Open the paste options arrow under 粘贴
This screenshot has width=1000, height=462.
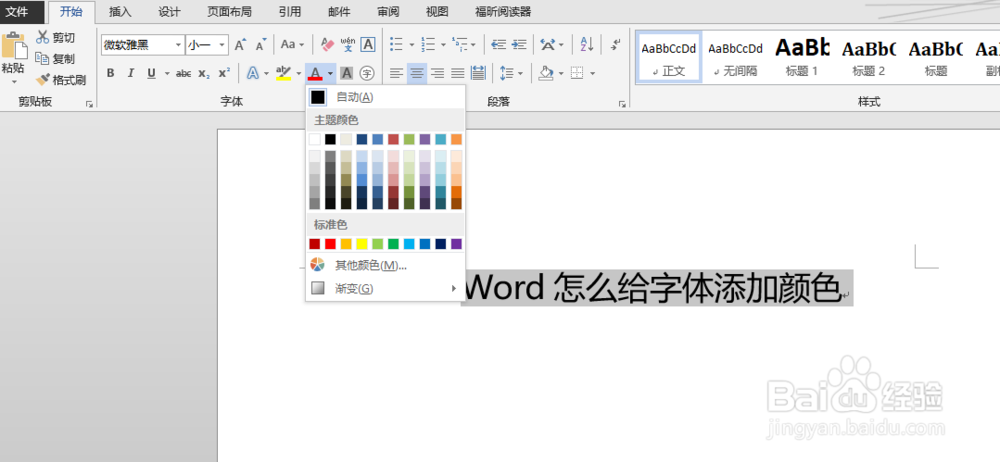click(14, 82)
